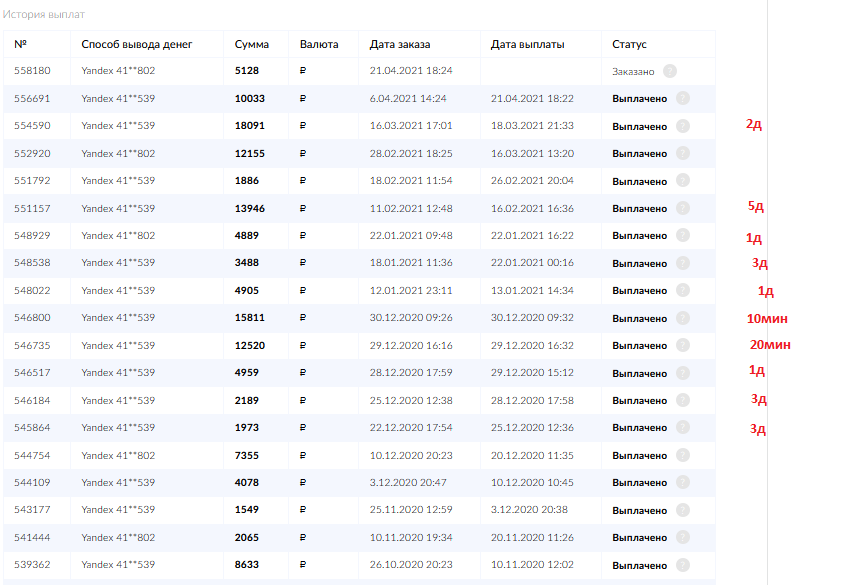
Task: Click Yandex 41**802 in row 558180
Action: coord(118,70)
